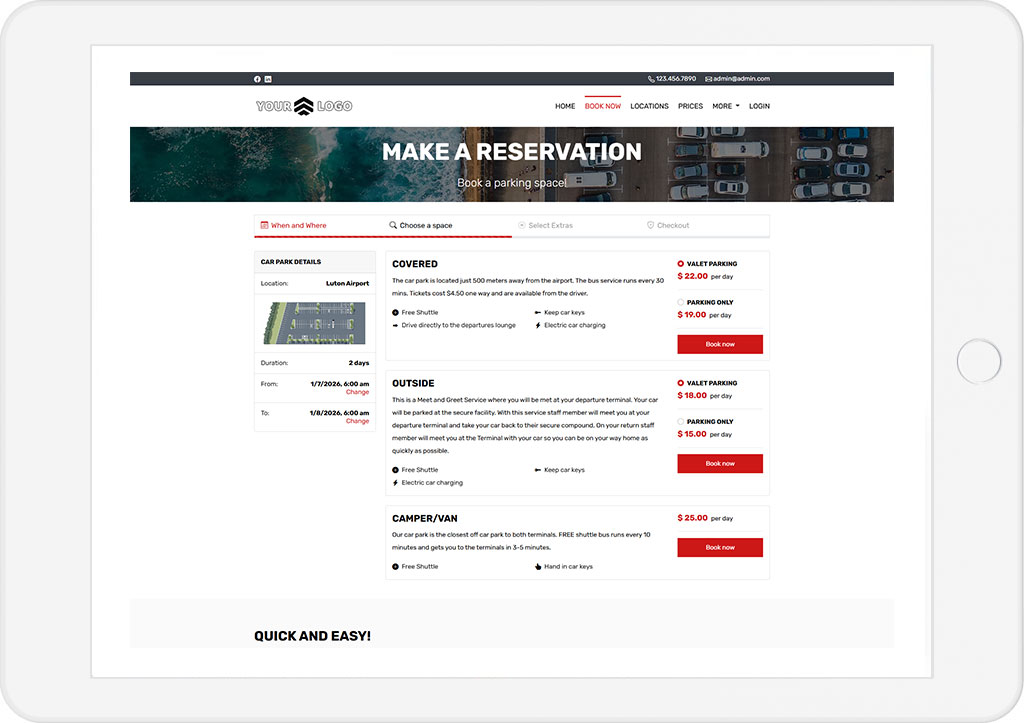Select Valet Parking for Outside car park
The width and height of the screenshot is (1024, 723).
pyautogui.click(x=681, y=383)
